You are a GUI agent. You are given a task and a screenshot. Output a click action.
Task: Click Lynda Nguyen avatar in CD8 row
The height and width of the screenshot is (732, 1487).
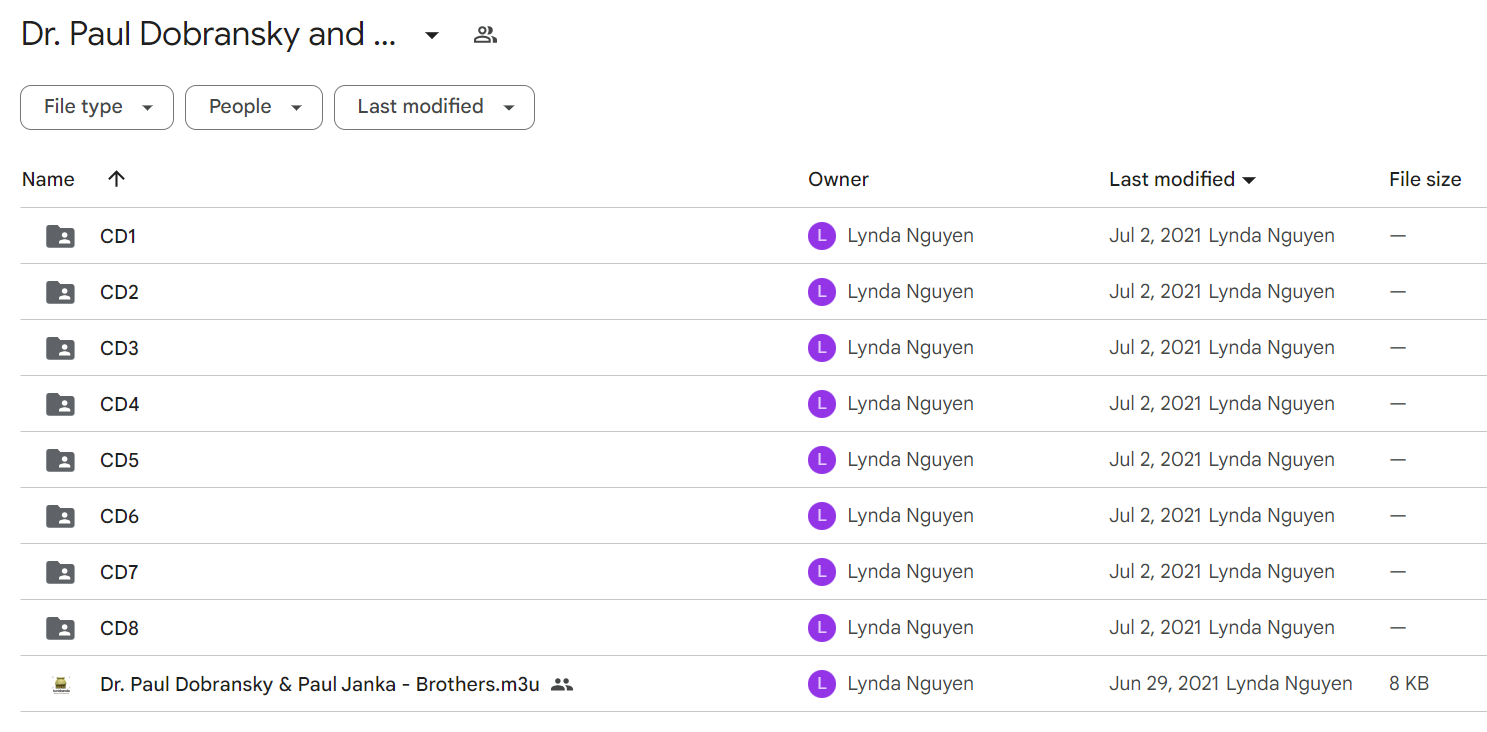coord(822,628)
